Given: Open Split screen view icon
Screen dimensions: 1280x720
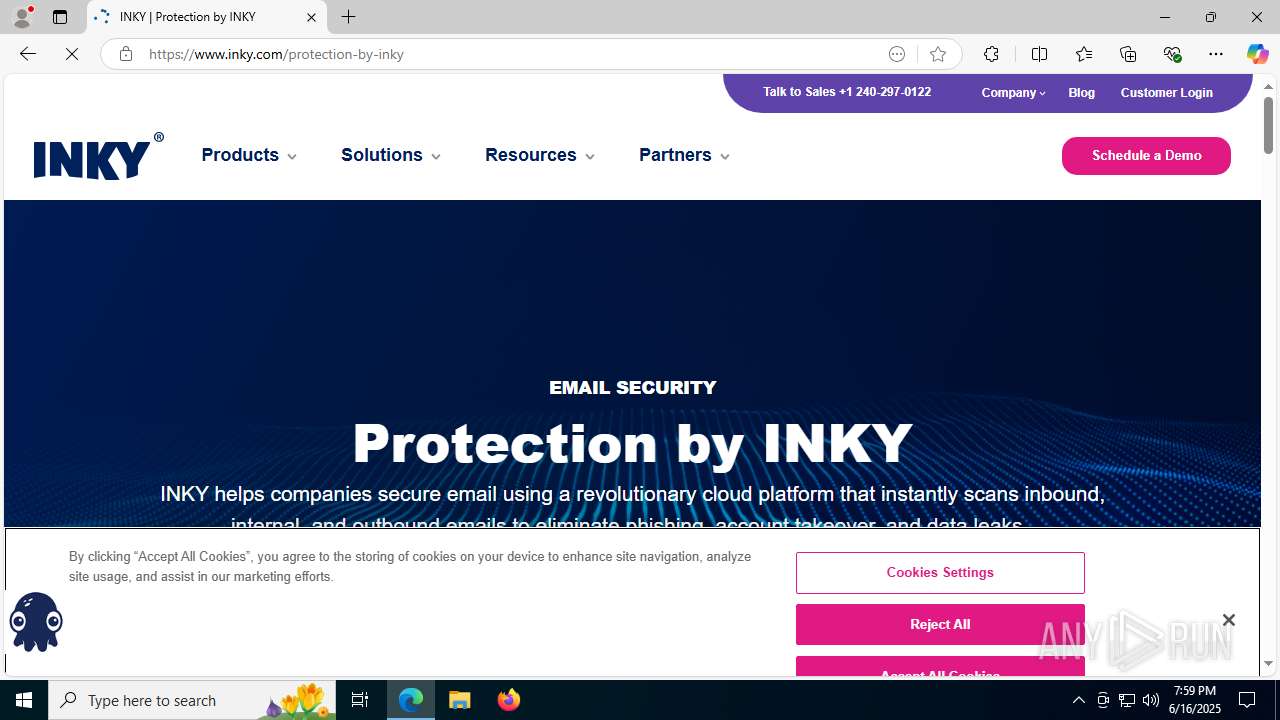Looking at the screenshot, I should point(1039,54).
